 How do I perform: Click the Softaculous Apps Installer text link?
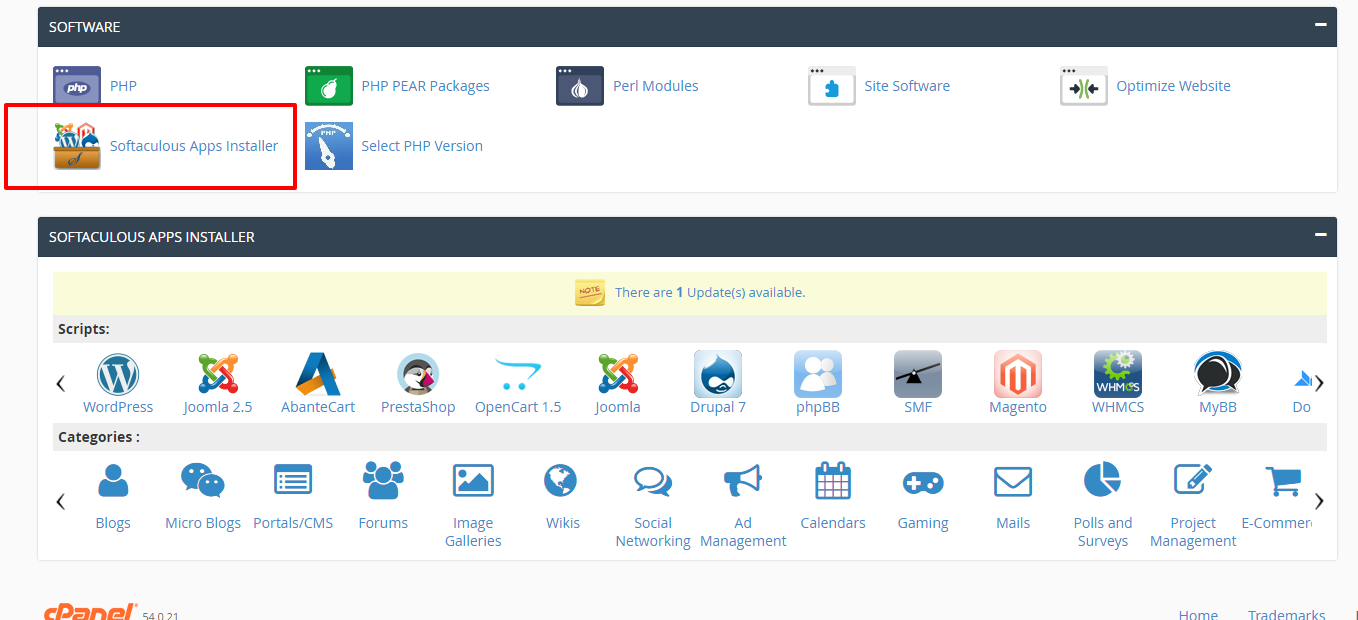point(194,146)
